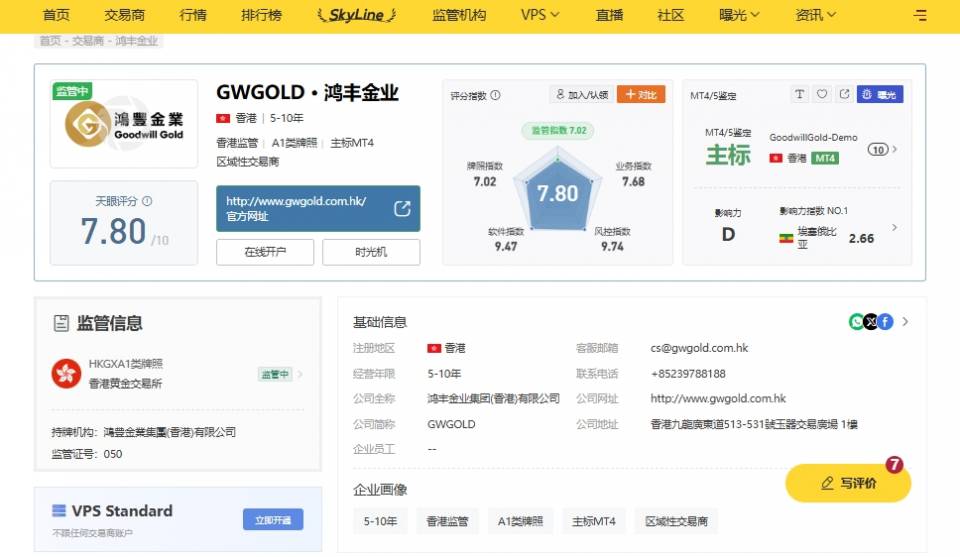Click the blue 曝光 button

pyautogui.click(x=880, y=94)
